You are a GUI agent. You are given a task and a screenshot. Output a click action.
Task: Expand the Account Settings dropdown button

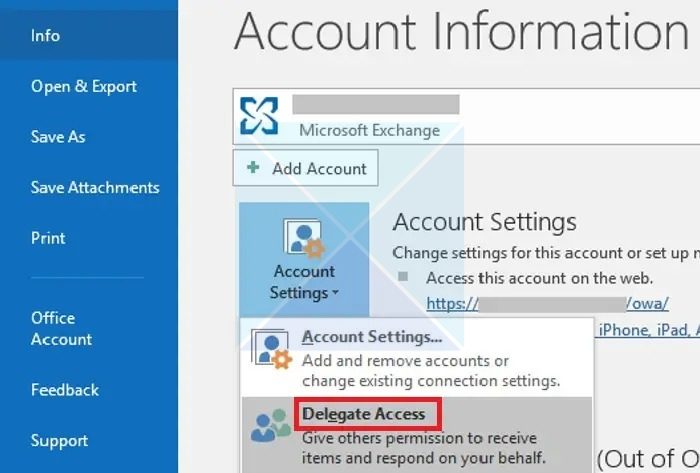pyautogui.click(x=304, y=259)
